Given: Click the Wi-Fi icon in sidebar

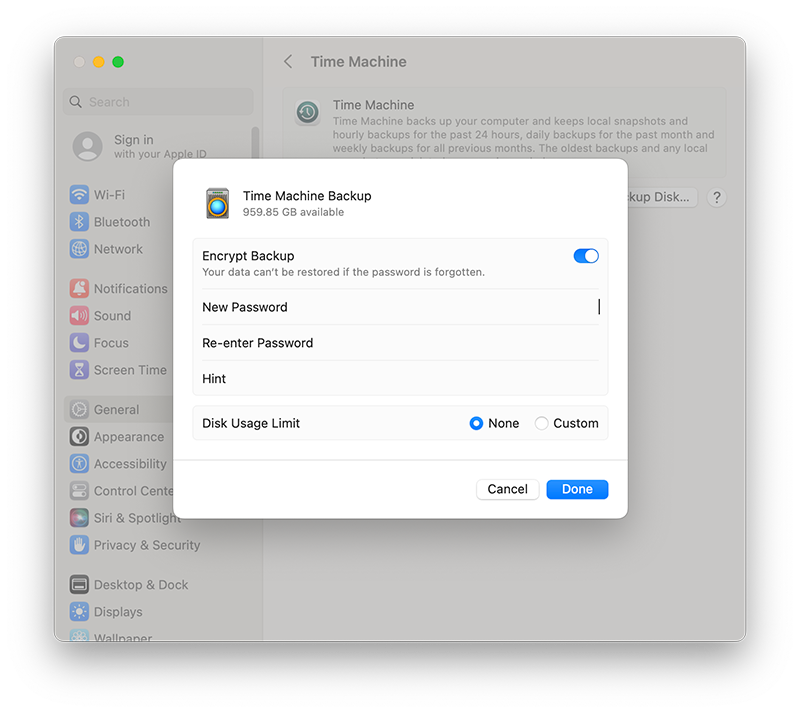Looking at the screenshot, I should (79, 195).
